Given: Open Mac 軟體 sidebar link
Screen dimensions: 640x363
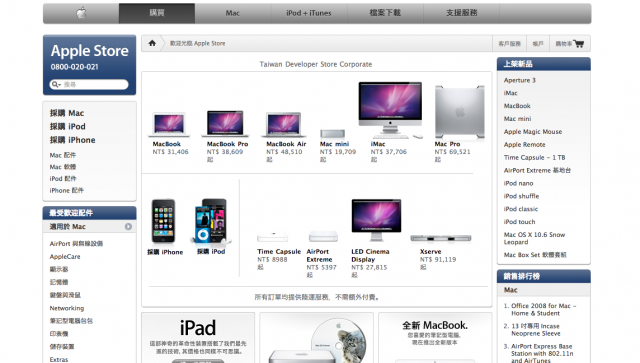Looking at the screenshot, I should [x=63, y=167].
